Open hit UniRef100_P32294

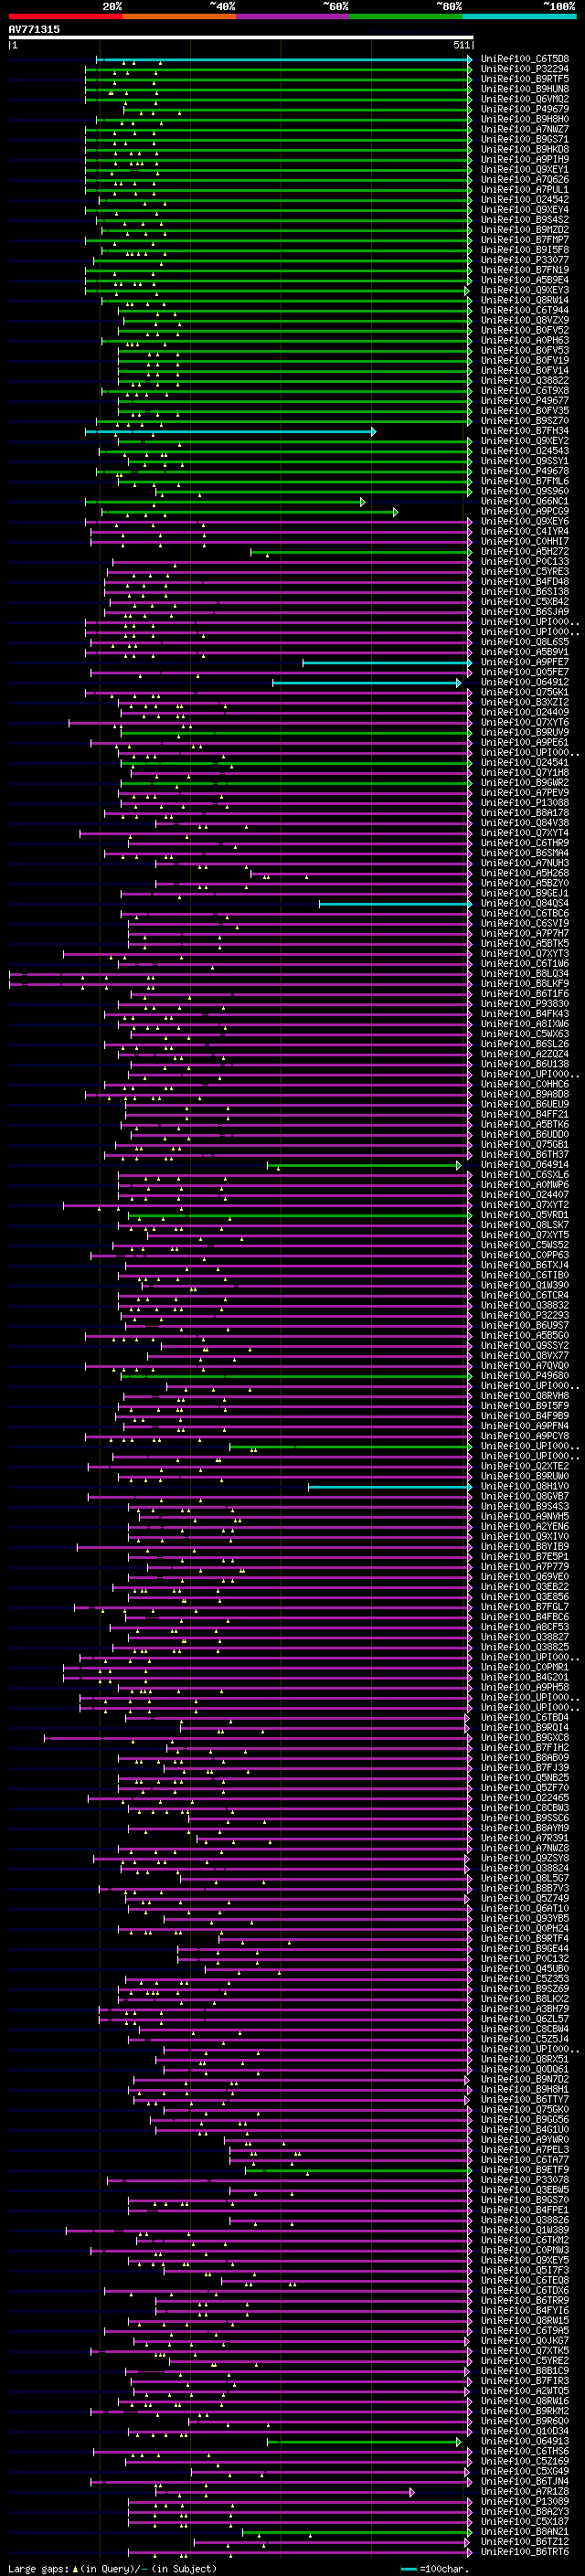pyautogui.click(x=525, y=69)
